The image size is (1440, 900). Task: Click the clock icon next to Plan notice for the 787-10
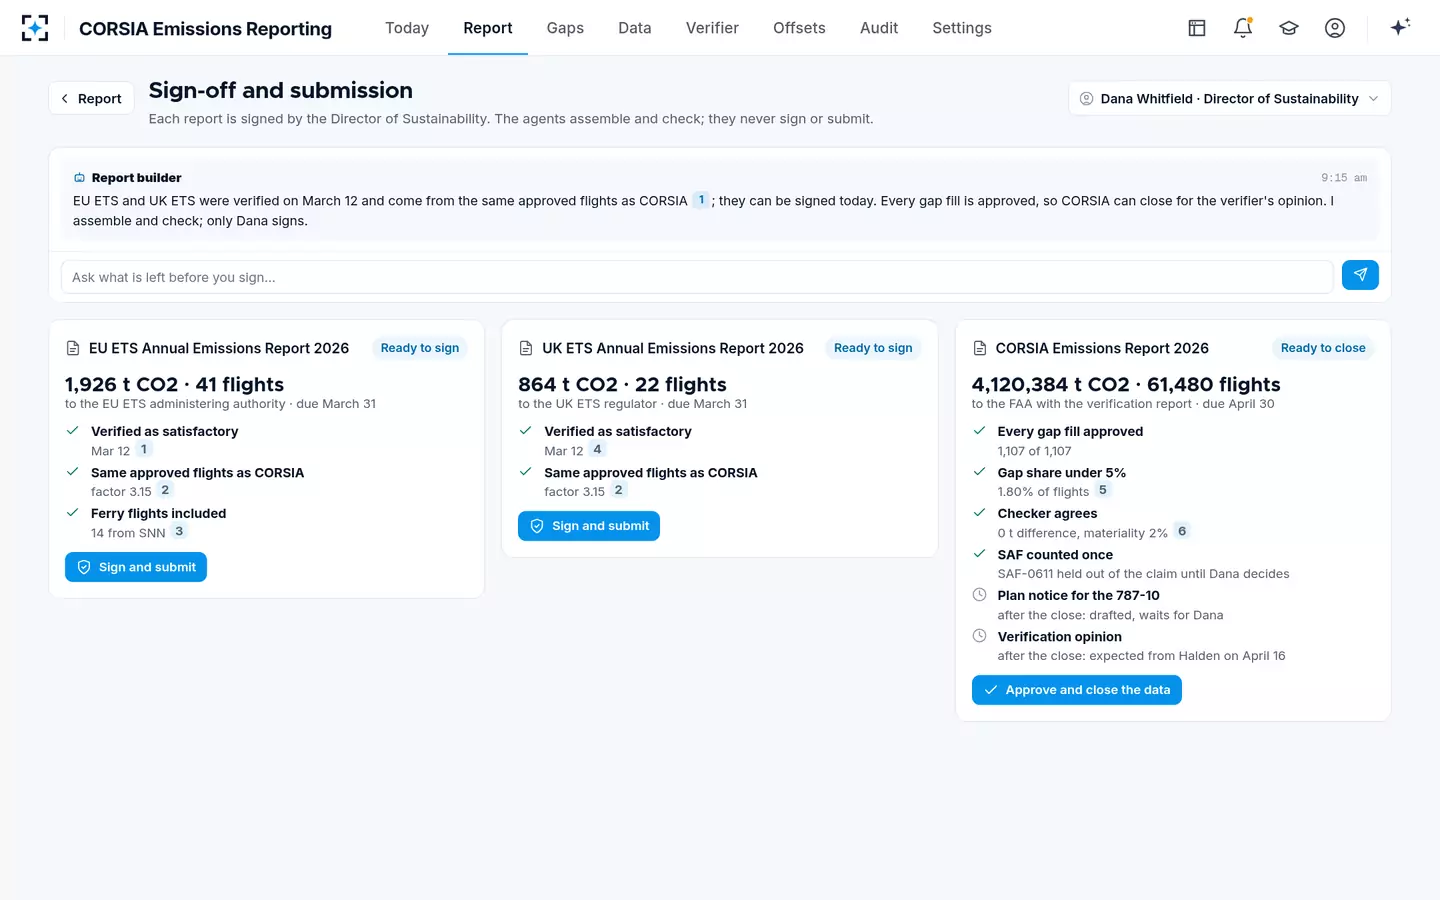tap(980, 595)
